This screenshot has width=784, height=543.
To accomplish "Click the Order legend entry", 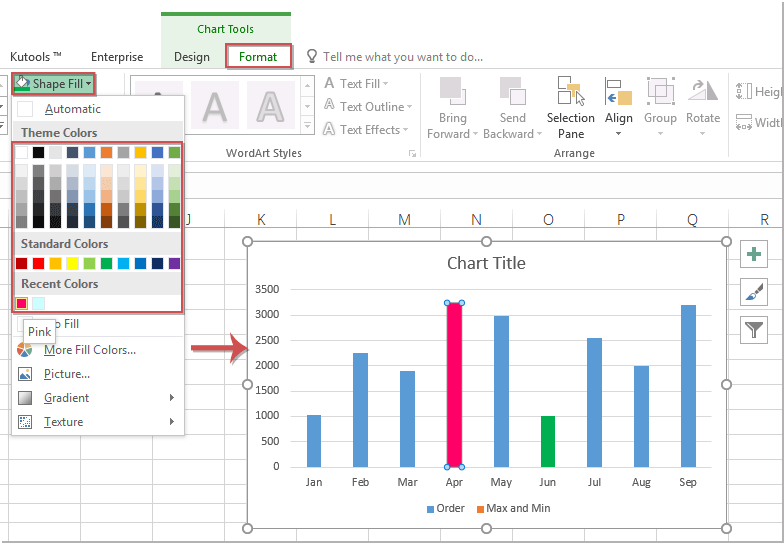I will tap(446, 508).
